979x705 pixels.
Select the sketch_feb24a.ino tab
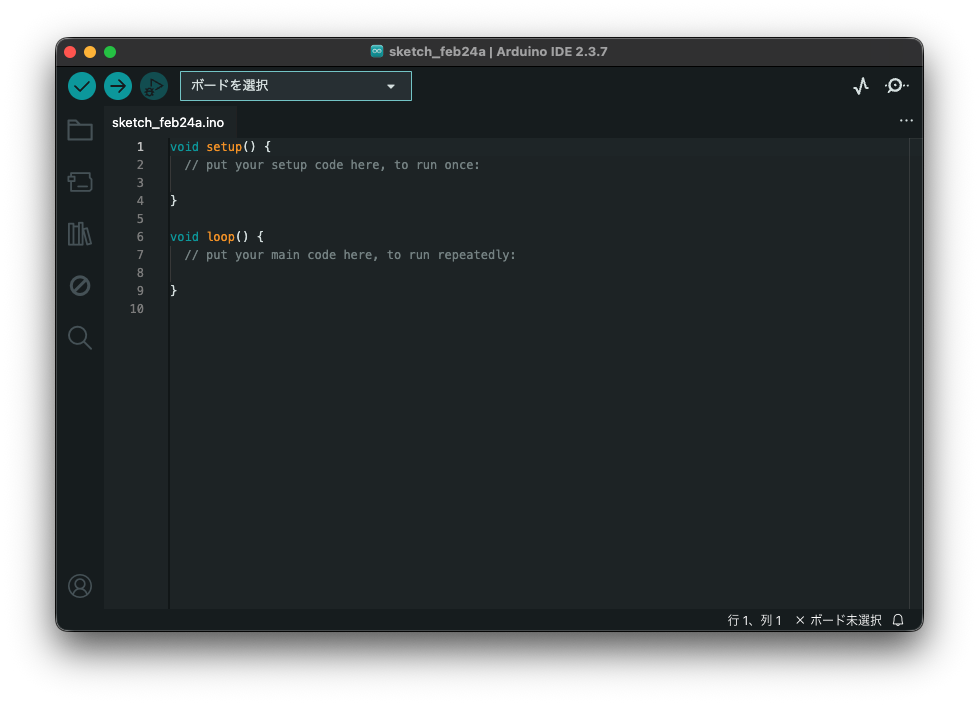click(x=168, y=122)
